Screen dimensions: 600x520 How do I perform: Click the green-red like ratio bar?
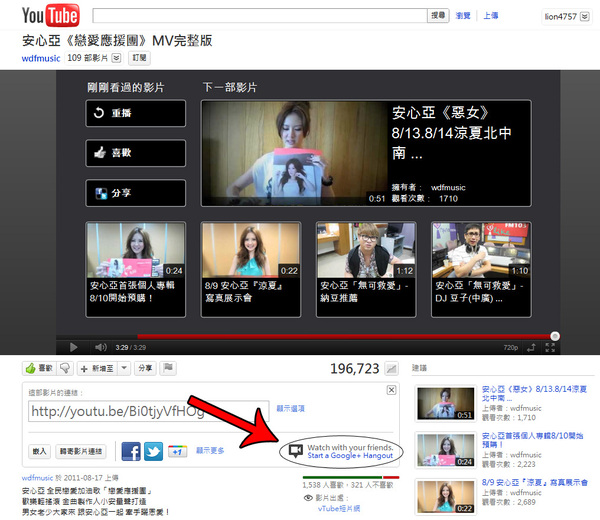point(351,477)
